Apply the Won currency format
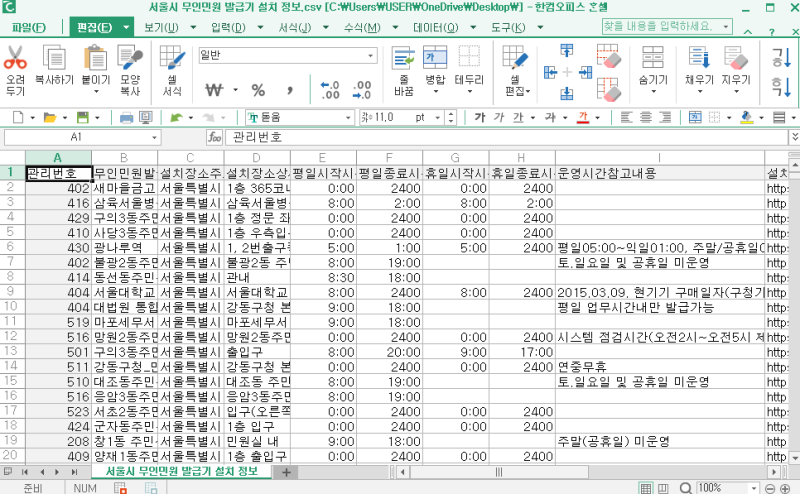 tap(214, 90)
